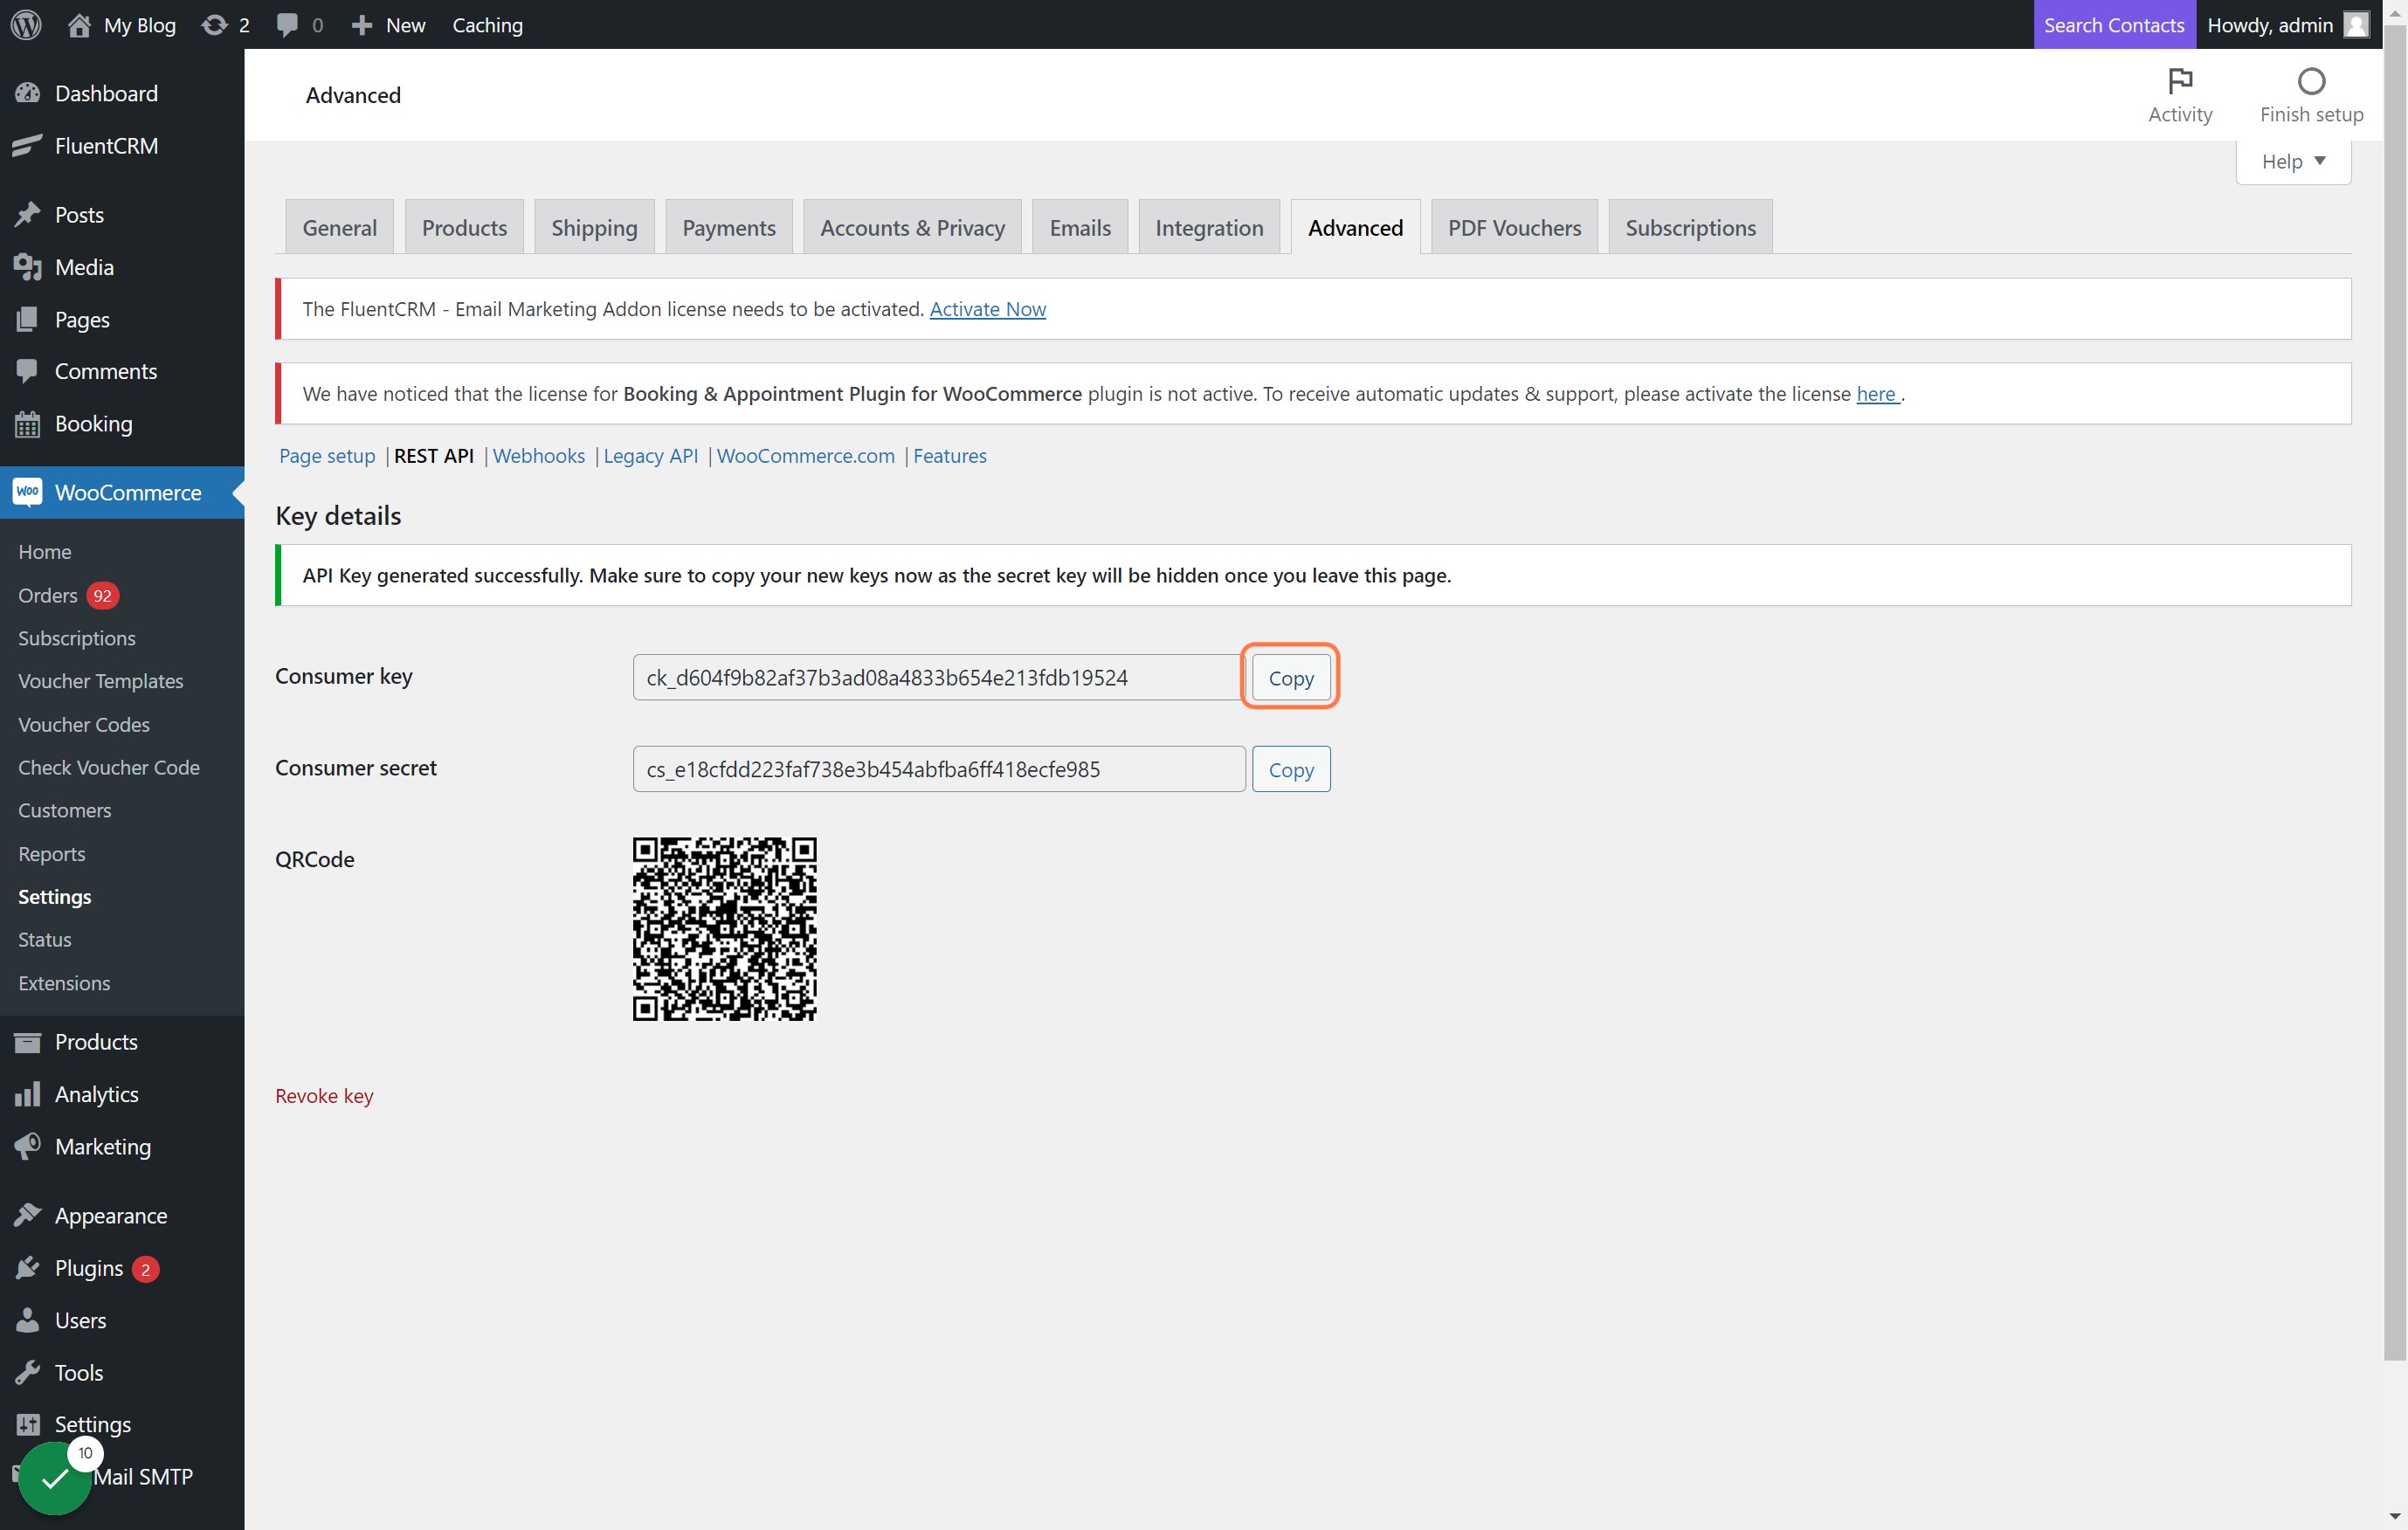
Task: Switch to the General settings tab
Action: tap(339, 227)
